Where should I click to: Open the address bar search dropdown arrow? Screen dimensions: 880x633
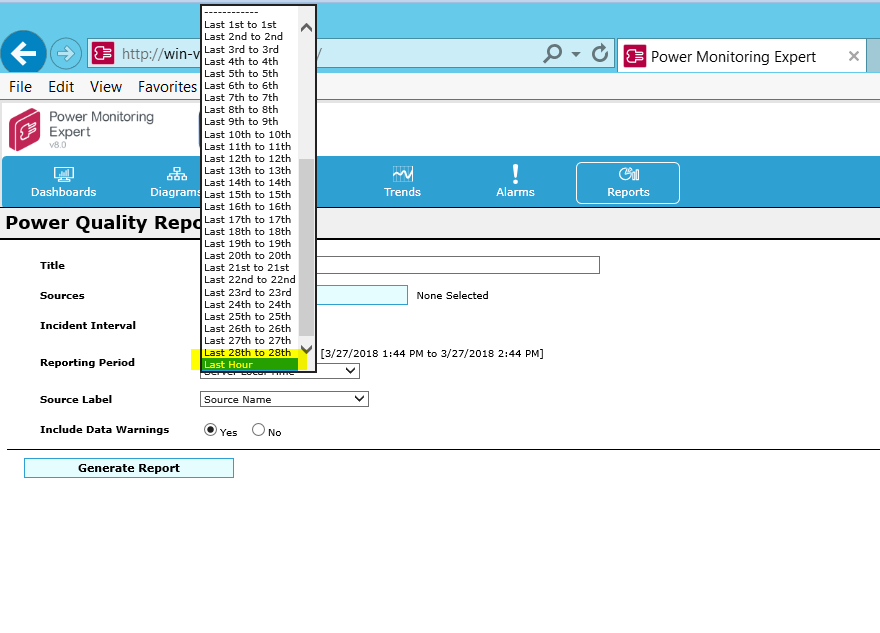tap(576, 54)
